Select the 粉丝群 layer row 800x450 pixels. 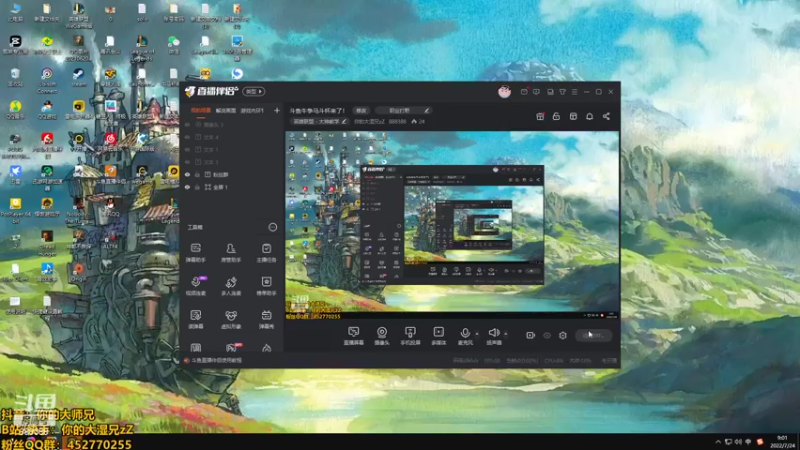(233, 174)
